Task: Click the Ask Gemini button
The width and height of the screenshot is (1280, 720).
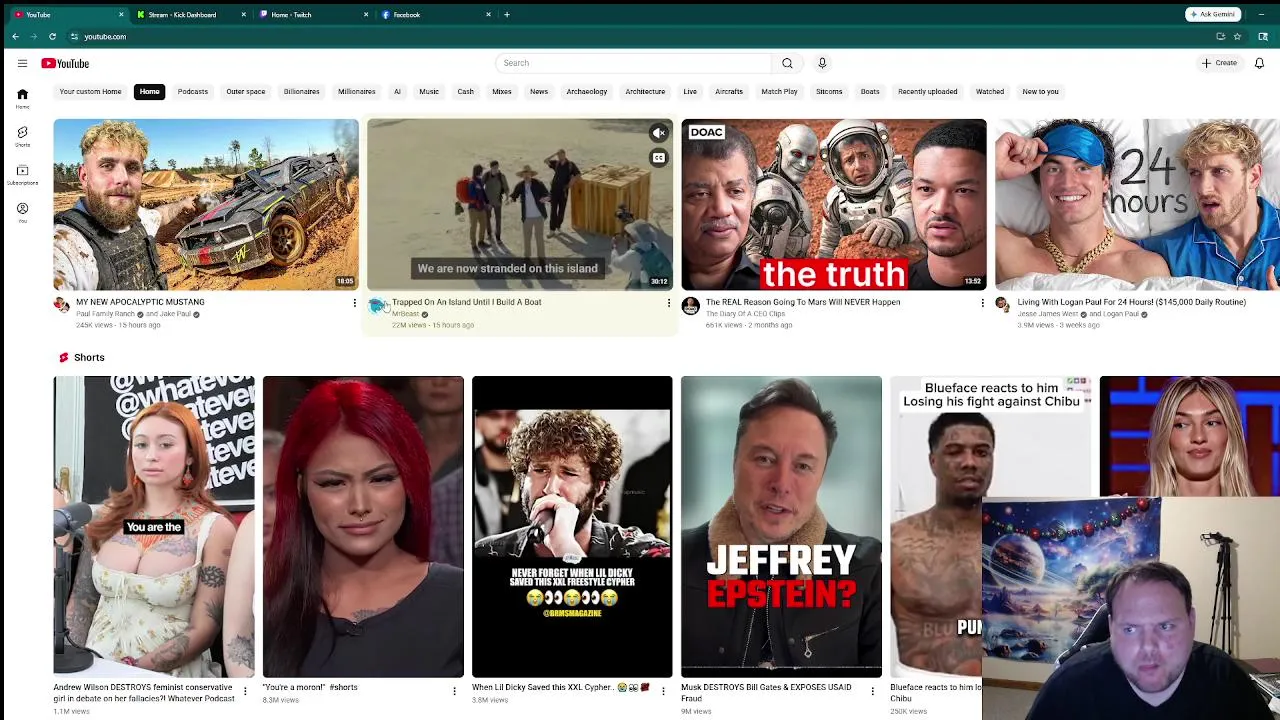Action: (x=1214, y=14)
